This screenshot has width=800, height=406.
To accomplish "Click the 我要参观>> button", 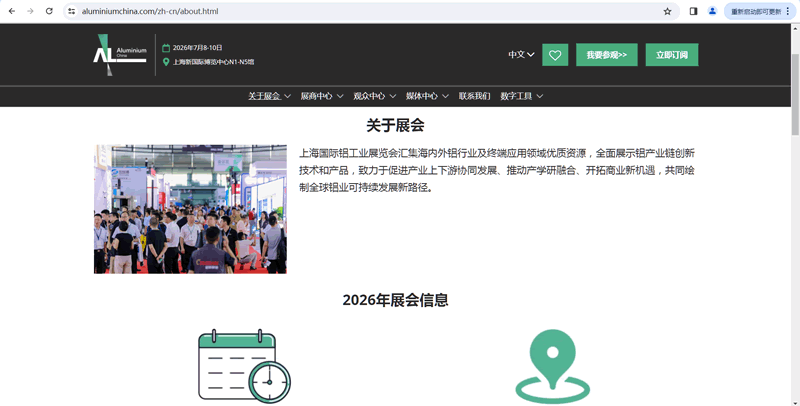I will [606, 55].
